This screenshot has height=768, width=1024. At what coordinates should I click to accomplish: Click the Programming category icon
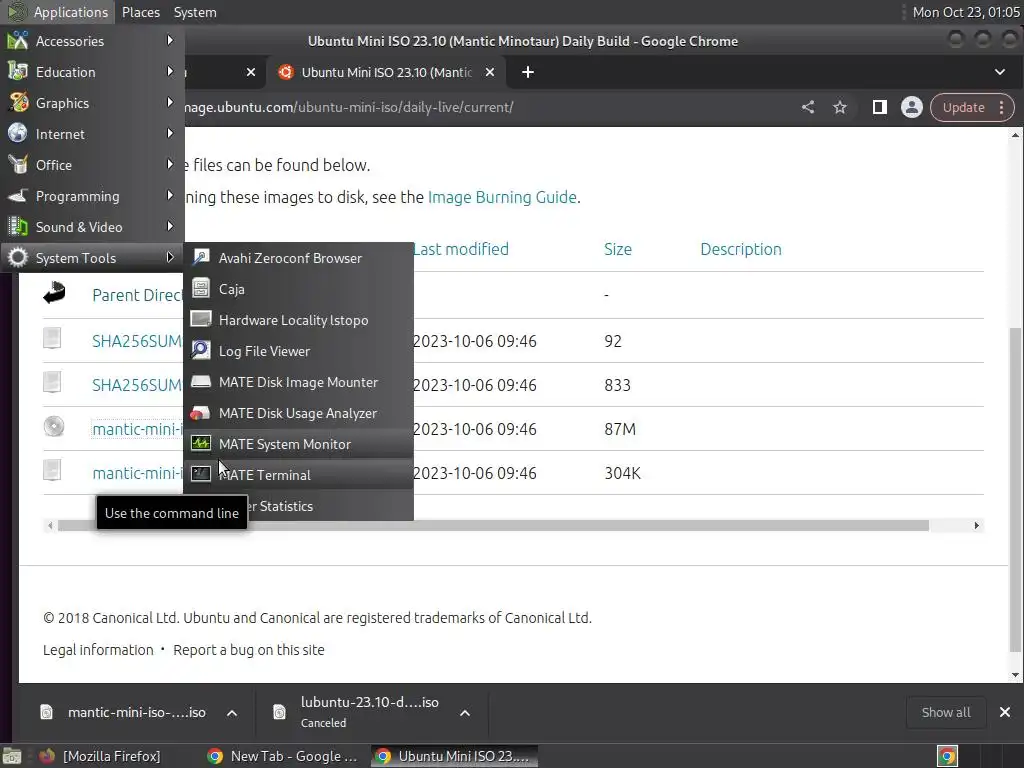[18, 196]
